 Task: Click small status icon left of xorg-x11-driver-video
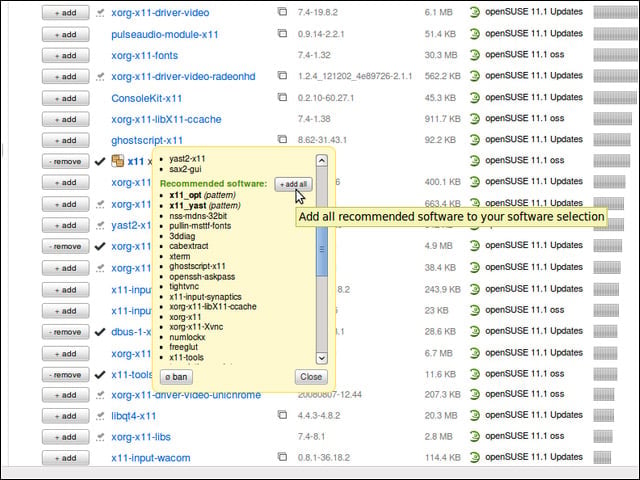pos(100,13)
